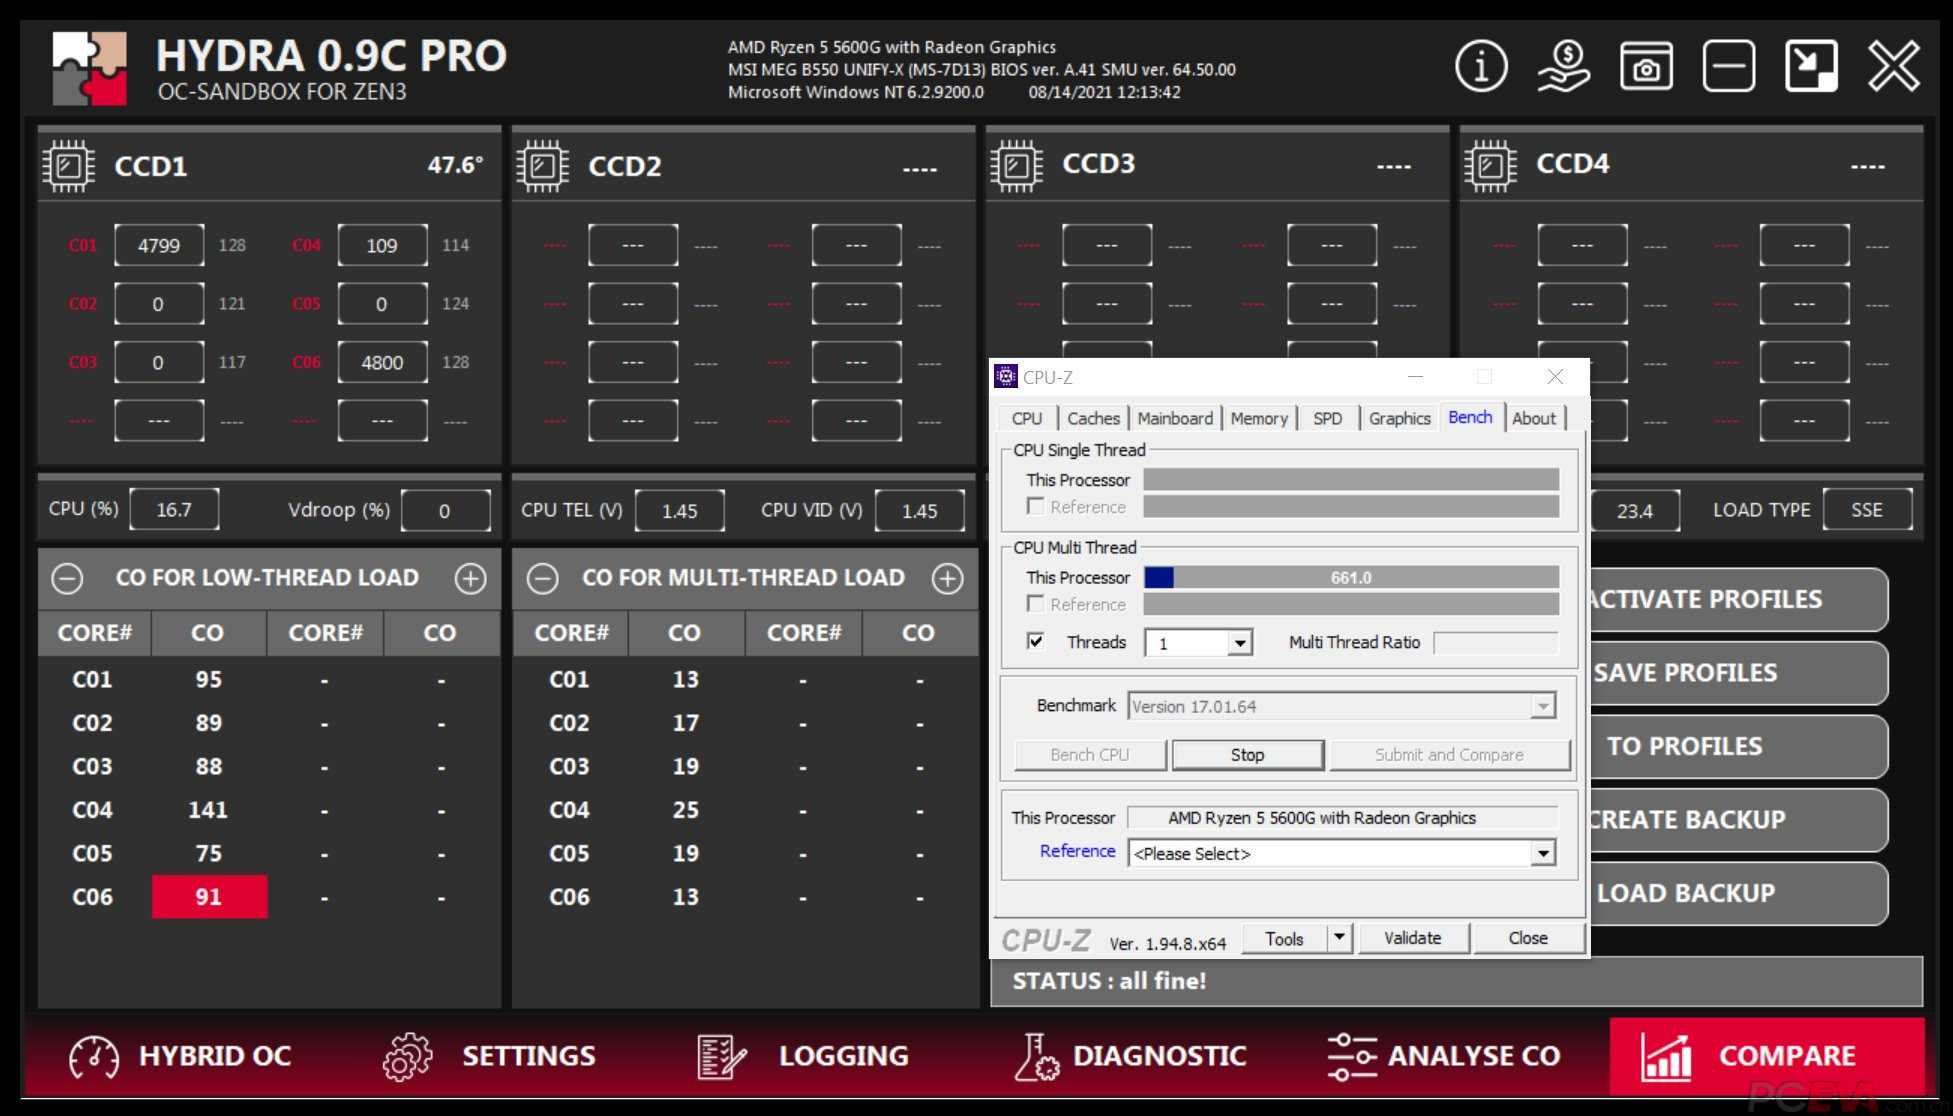Screen dimensions: 1953x1116
Task: Click plus icon for low-thread load CO
Action: pyautogui.click(x=470, y=578)
